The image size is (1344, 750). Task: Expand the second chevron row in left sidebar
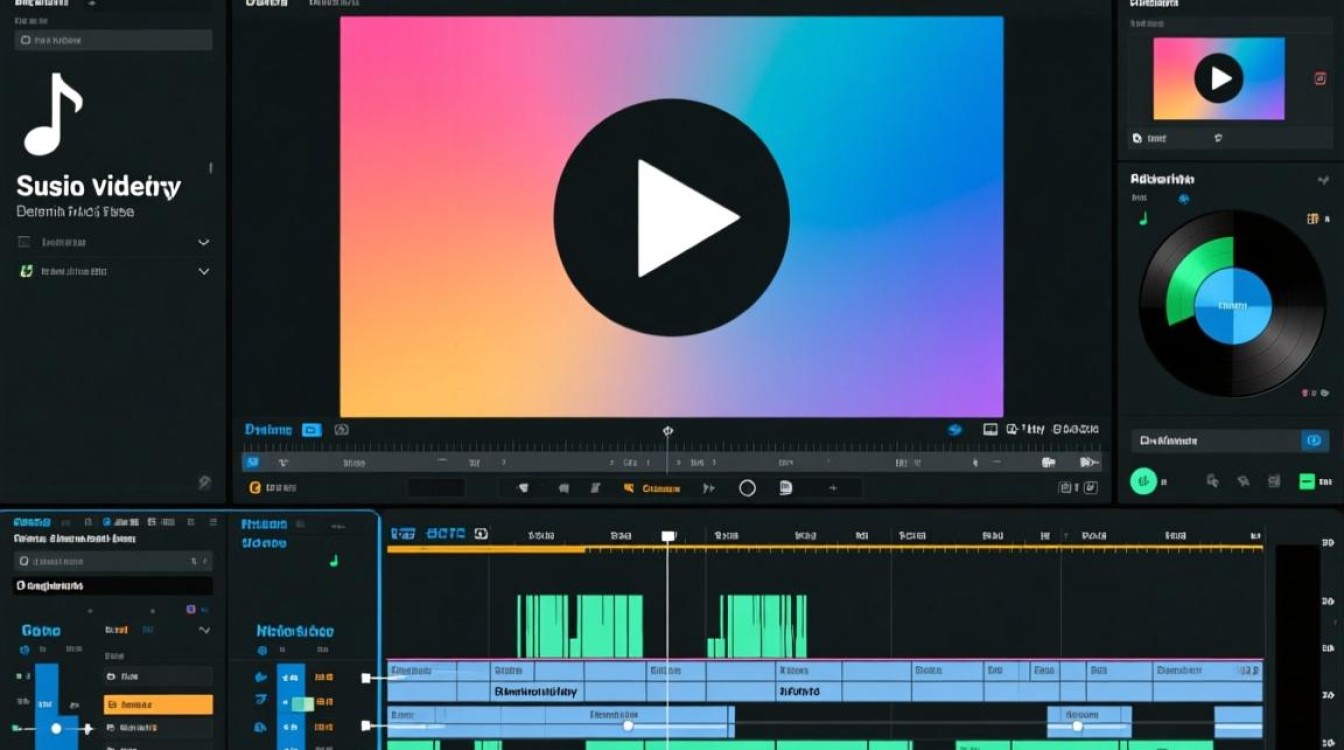coord(204,271)
